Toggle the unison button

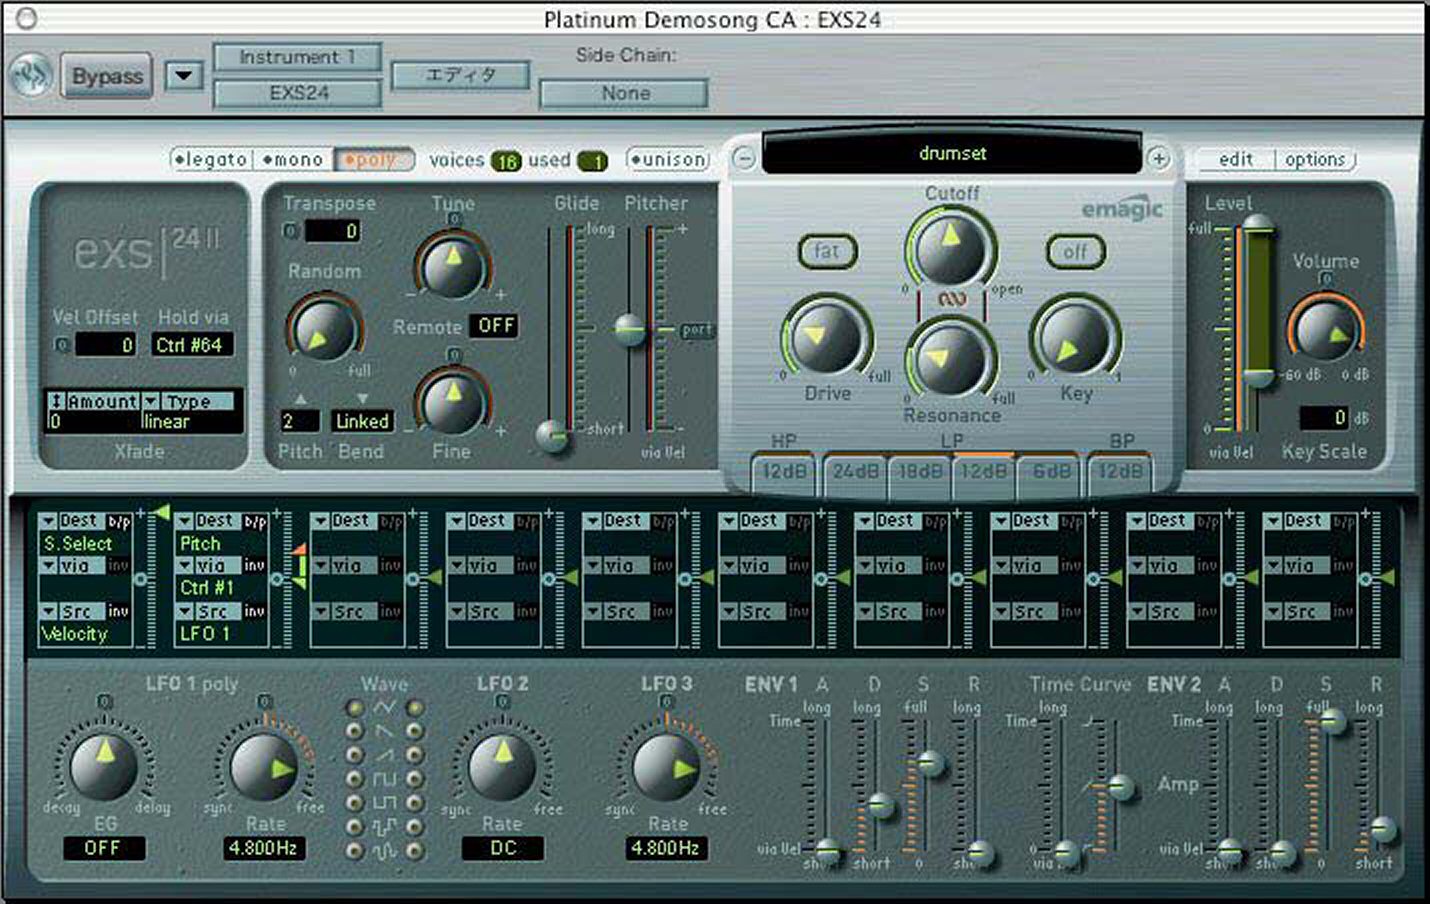tap(667, 160)
